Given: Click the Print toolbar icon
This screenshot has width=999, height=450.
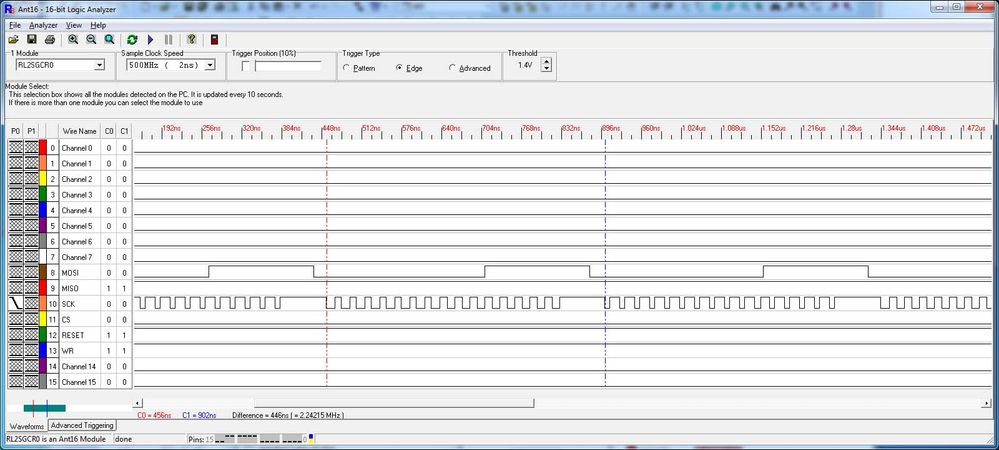Looking at the screenshot, I should (x=50, y=40).
